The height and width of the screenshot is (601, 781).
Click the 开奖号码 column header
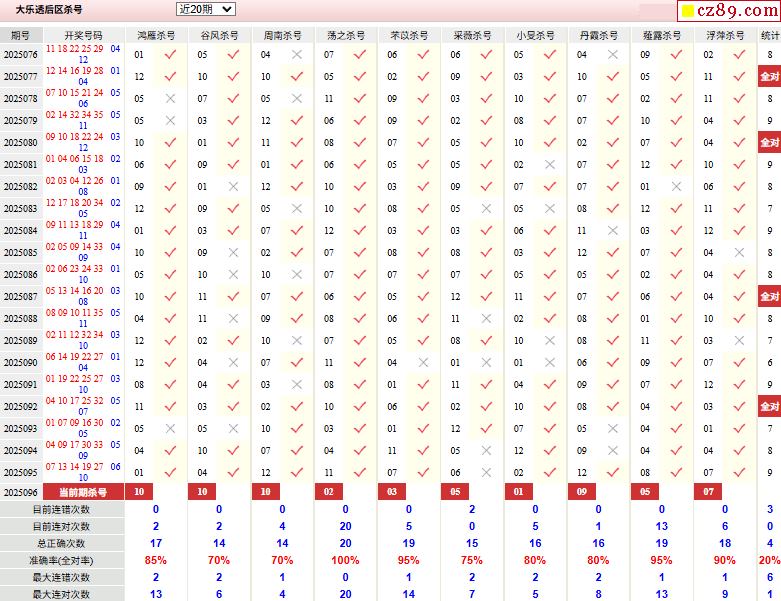pos(83,35)
